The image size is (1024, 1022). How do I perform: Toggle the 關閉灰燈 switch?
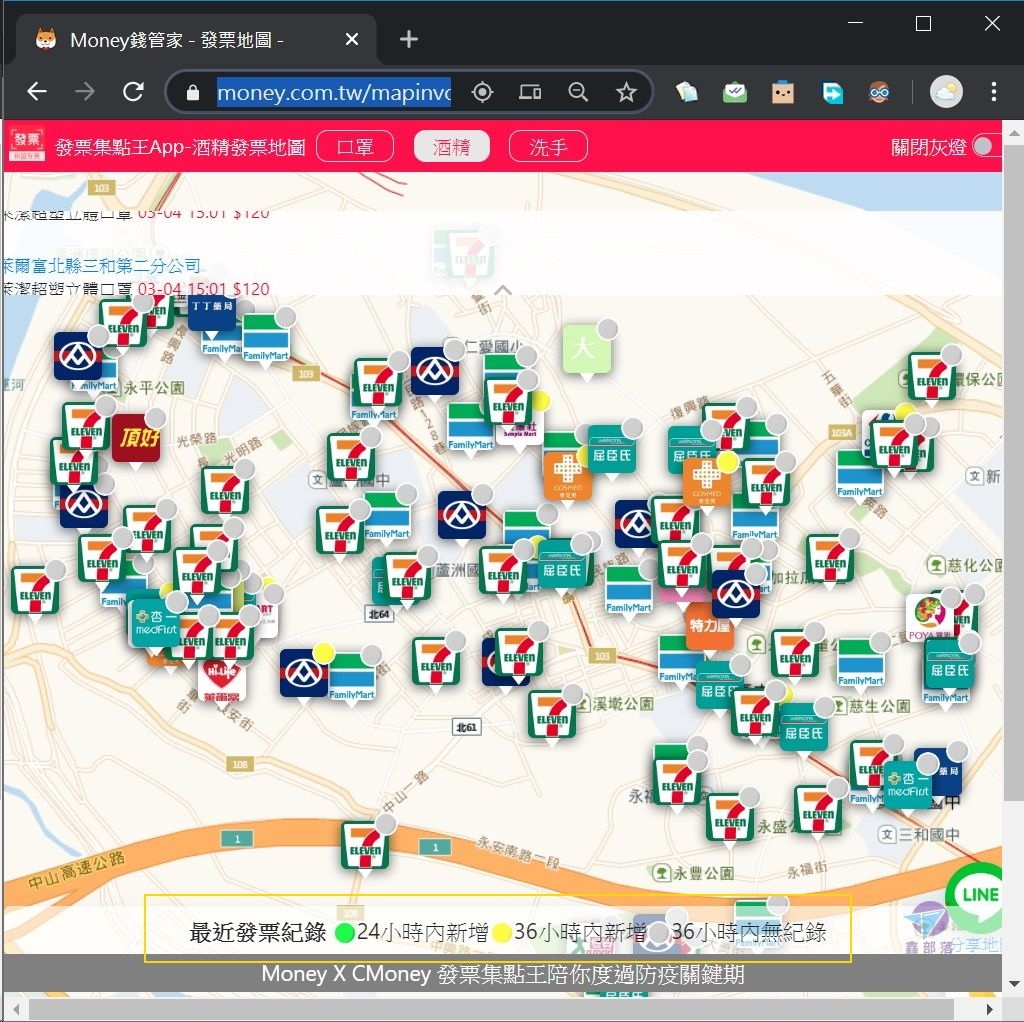[986, 146]
